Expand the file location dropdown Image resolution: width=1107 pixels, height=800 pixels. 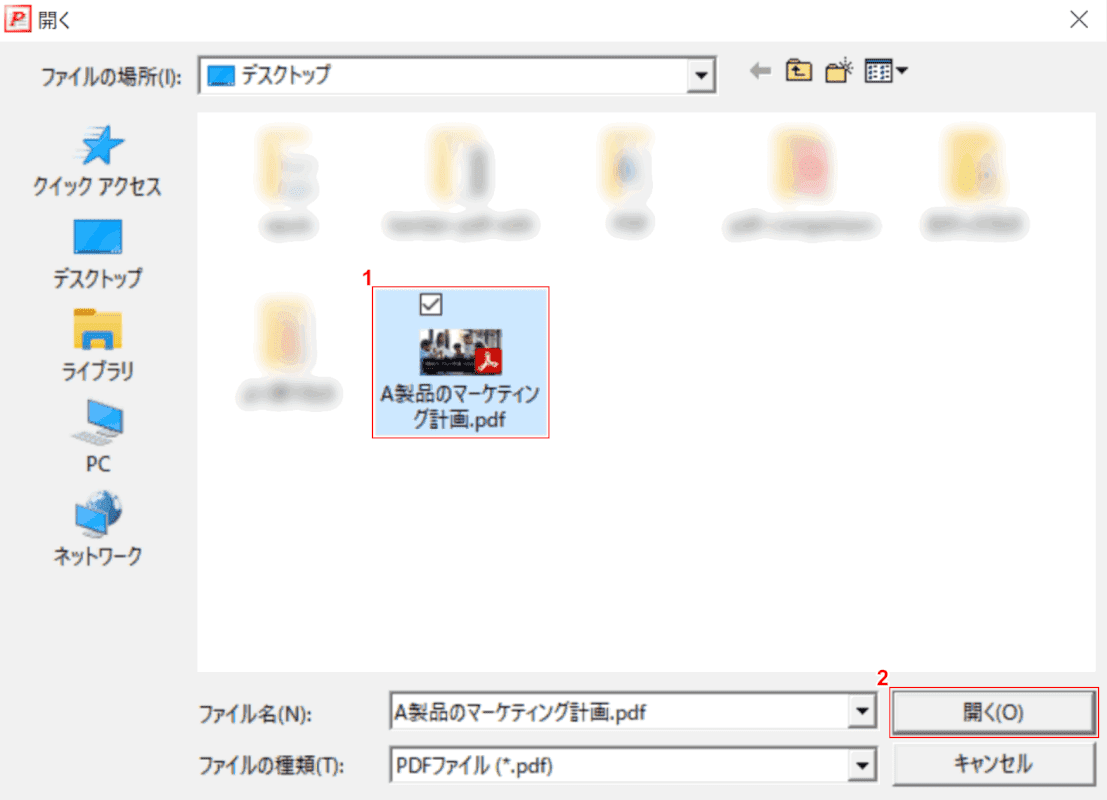click(701, 75)
